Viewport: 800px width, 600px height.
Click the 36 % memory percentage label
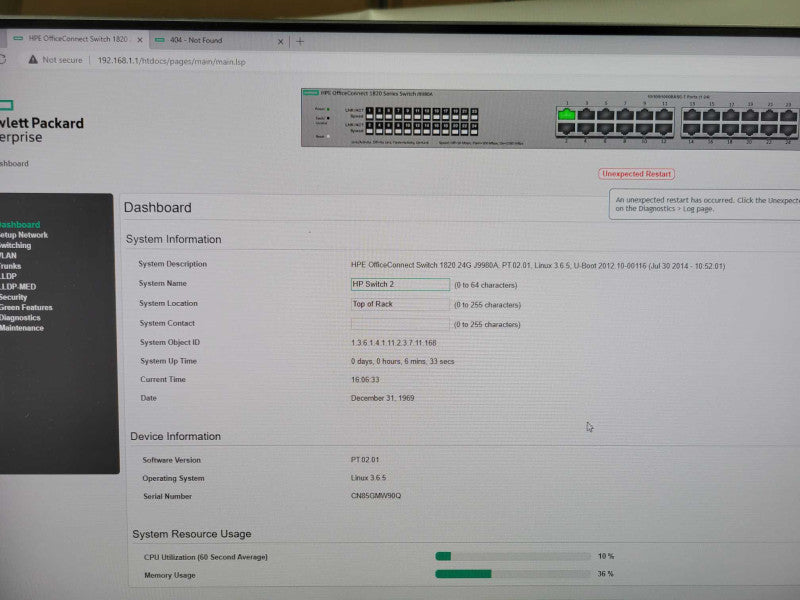click(605, 574)
